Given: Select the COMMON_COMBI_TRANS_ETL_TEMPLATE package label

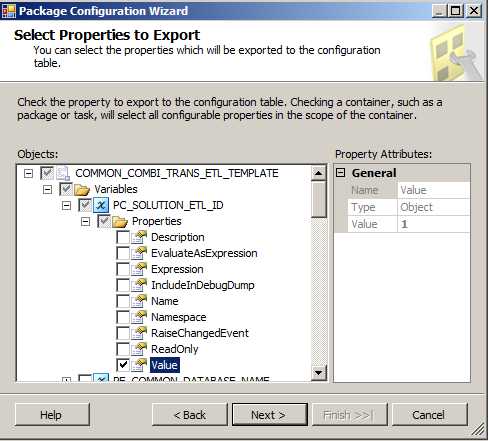Looking at the screenshot, I should (177, 173).
